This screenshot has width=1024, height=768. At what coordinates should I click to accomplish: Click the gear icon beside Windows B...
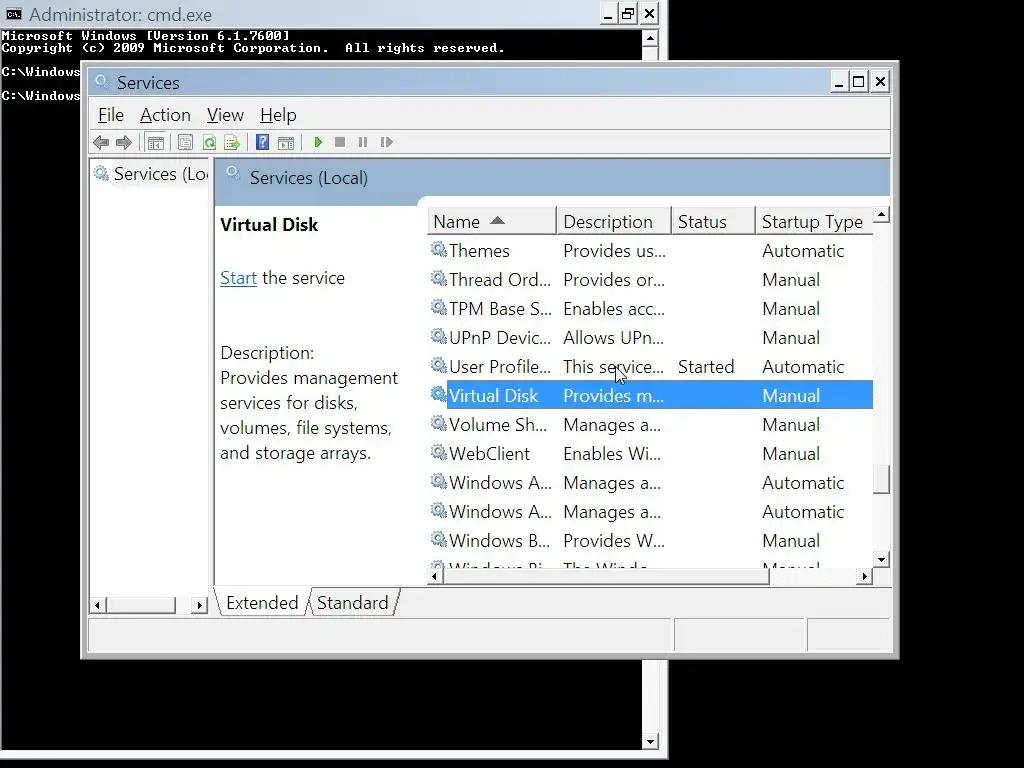(438, 539)
